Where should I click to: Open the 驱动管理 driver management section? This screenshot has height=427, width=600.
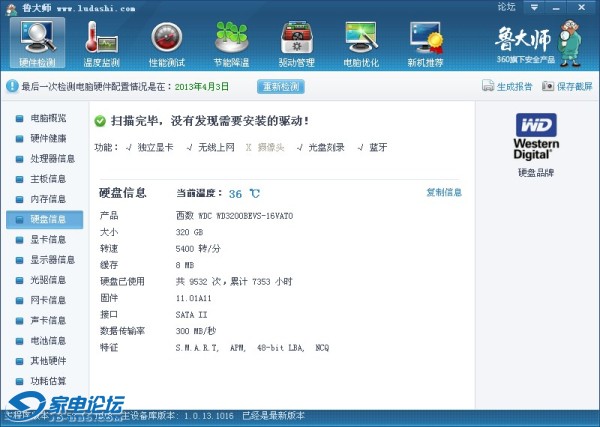(x=297, y=43)
